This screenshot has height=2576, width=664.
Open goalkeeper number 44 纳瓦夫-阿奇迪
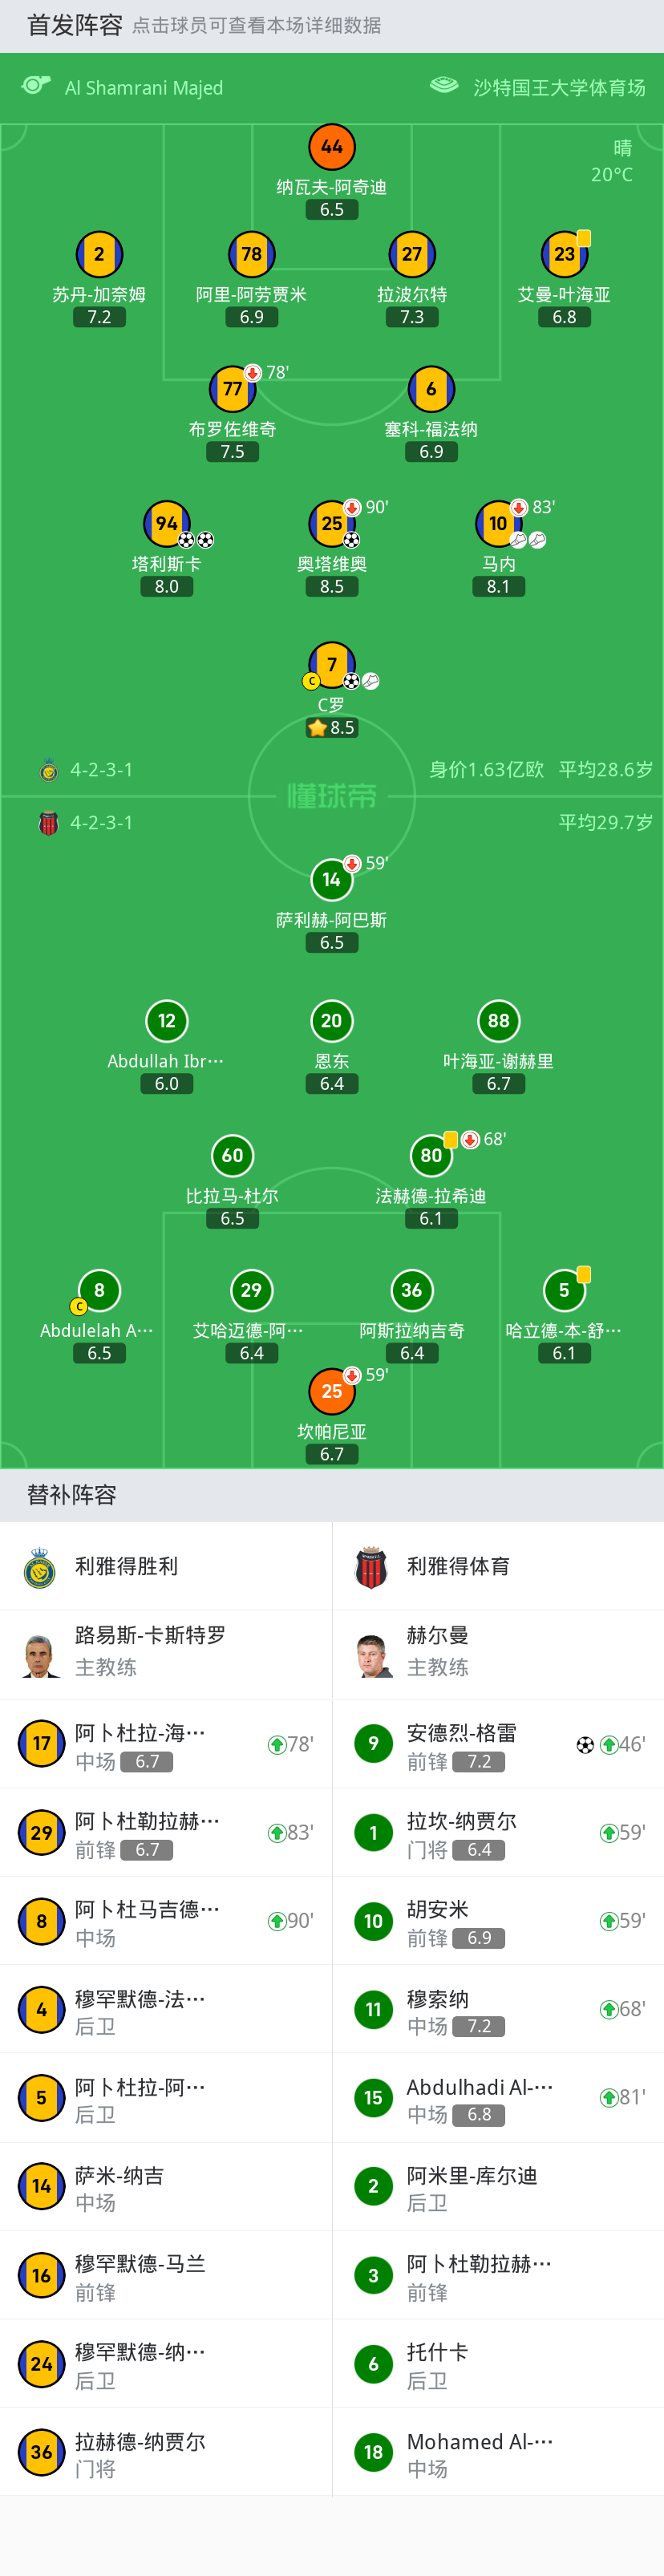click(332, 147)
